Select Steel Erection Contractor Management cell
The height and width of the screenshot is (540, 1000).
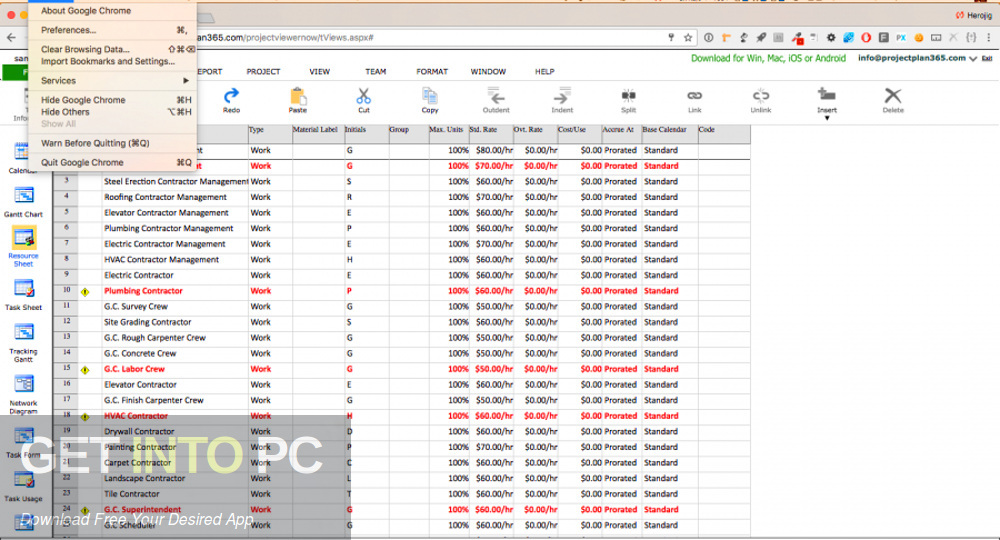[175, 182]
